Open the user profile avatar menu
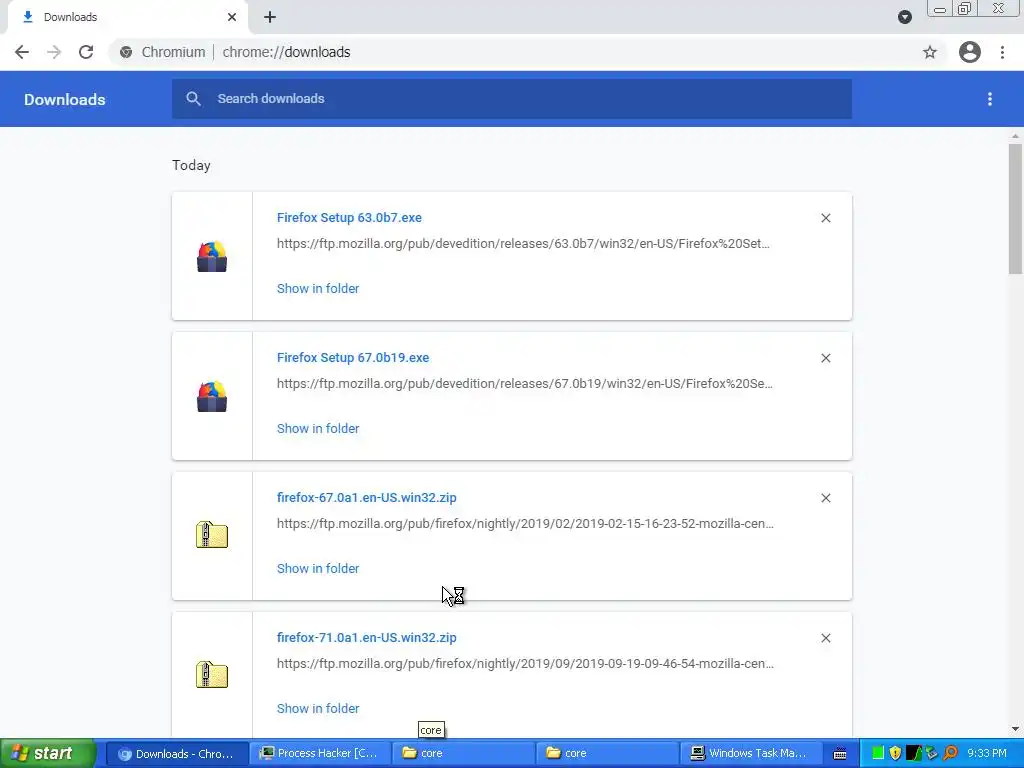The height and width of the screenshot is (768, 1024). point(970,52)
